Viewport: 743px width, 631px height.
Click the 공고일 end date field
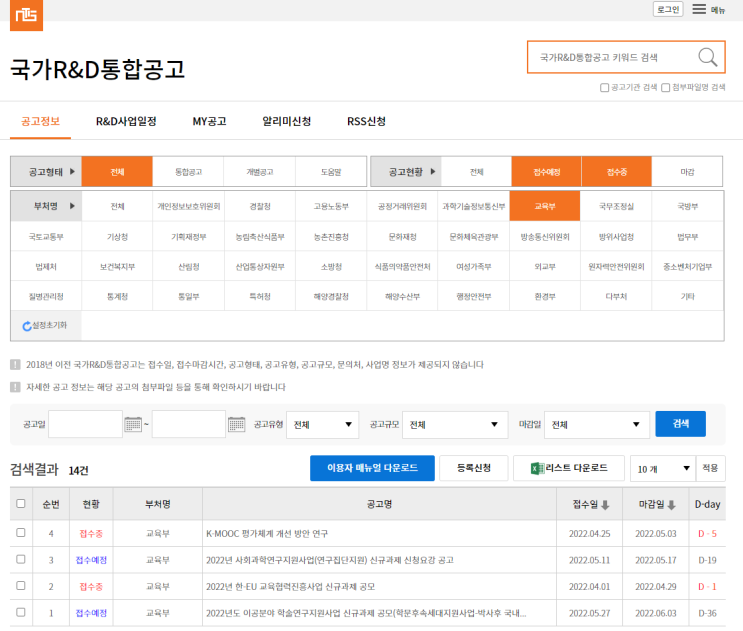[x=189, y=424]
